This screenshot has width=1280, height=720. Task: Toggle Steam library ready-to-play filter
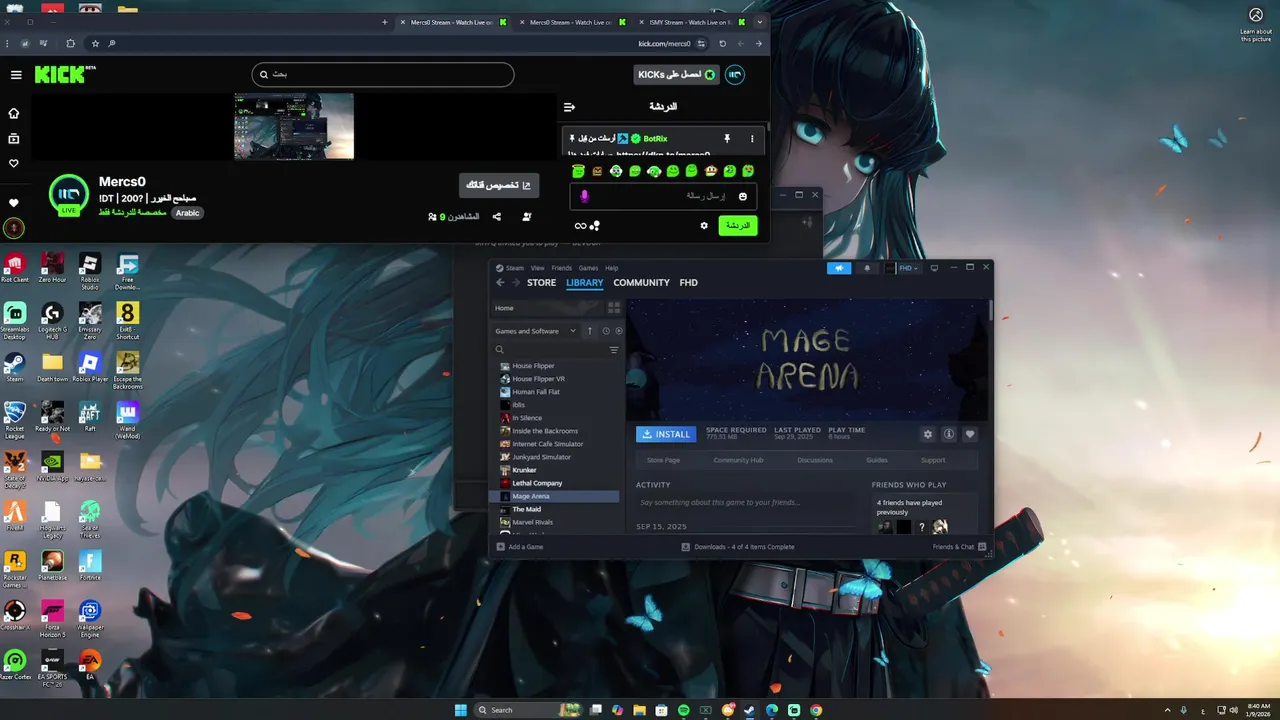tap(618, 331)
